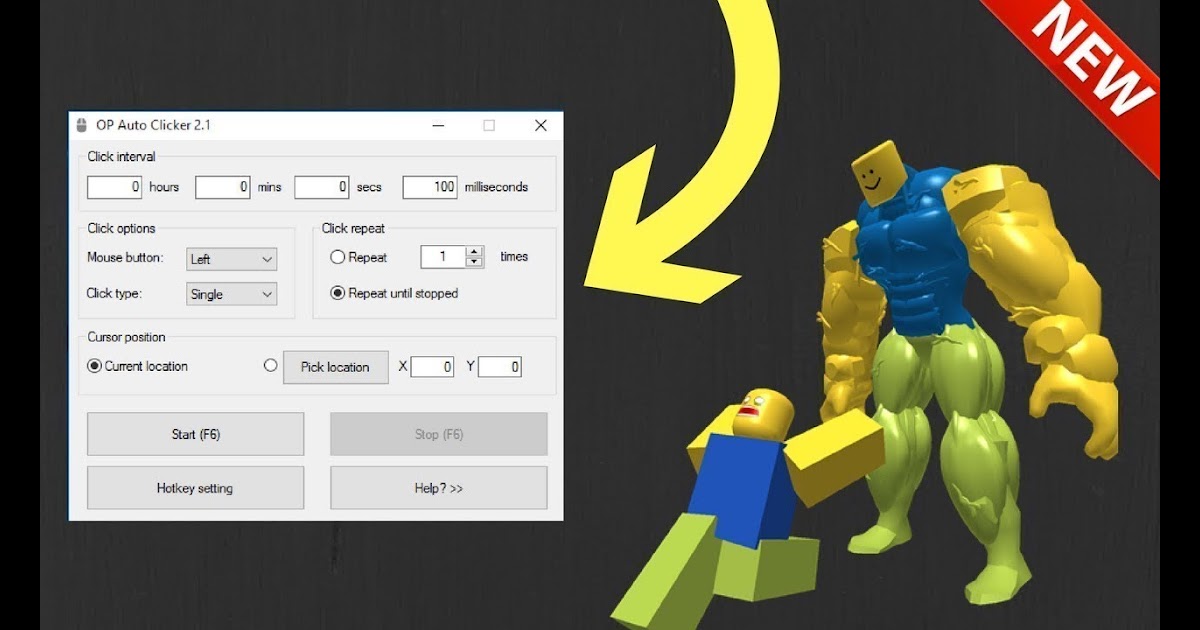The image size is (1200, 630).
Task: Click the X coordinate field
Action: coord(432,367)
